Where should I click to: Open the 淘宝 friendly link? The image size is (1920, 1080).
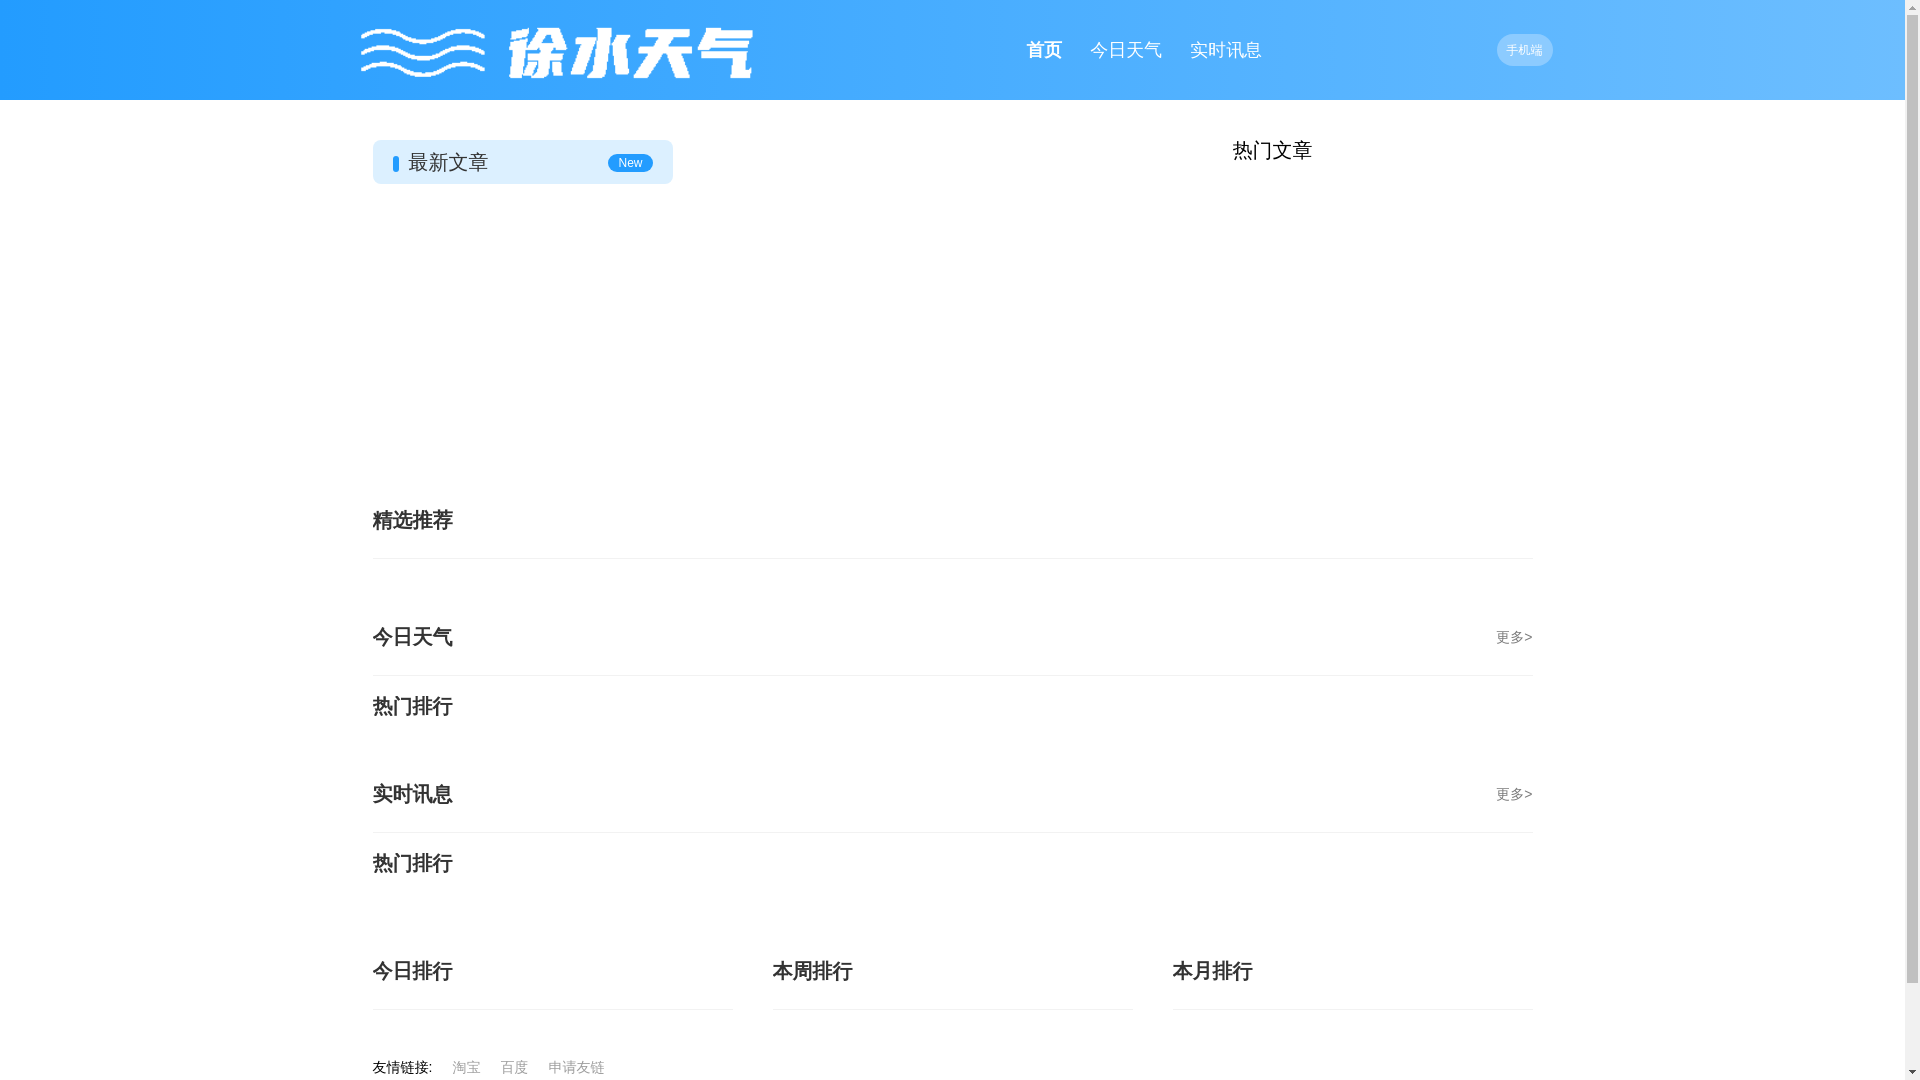click(x=466, y=1067)
